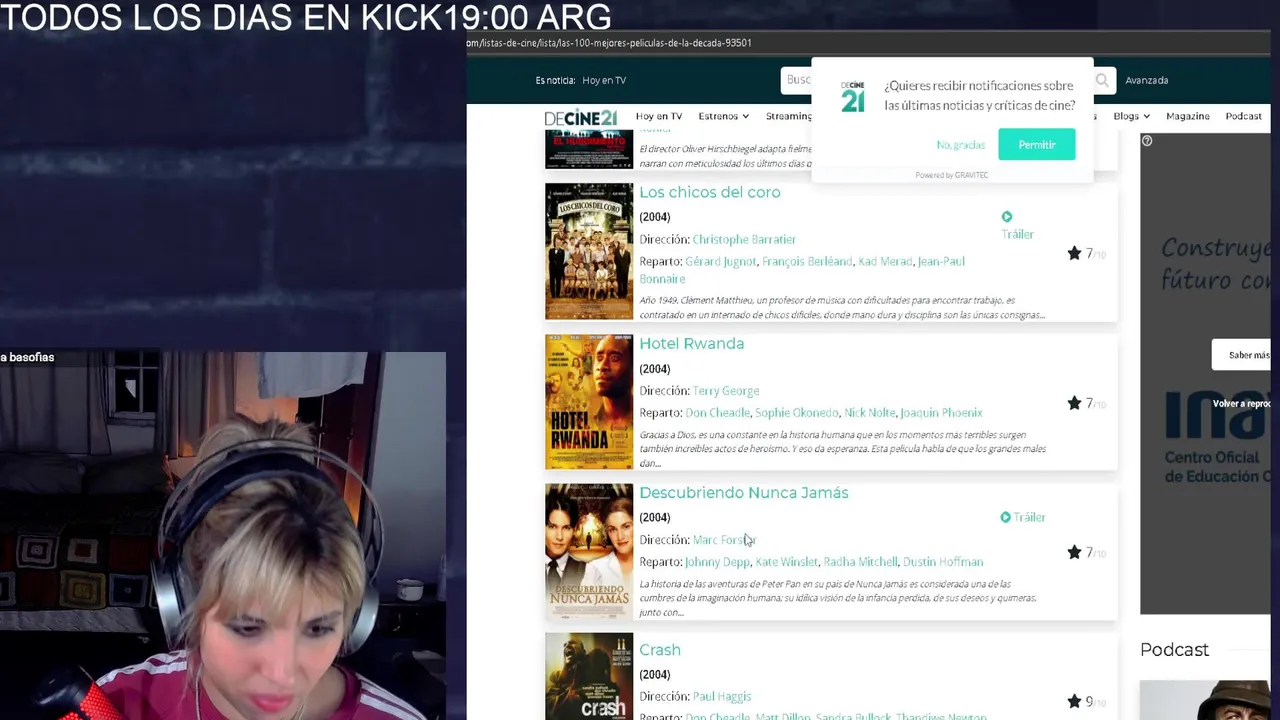Click Hoy en TV next to Es noticia
This screenshot has height=720, width=1280.
pos(604,80)
